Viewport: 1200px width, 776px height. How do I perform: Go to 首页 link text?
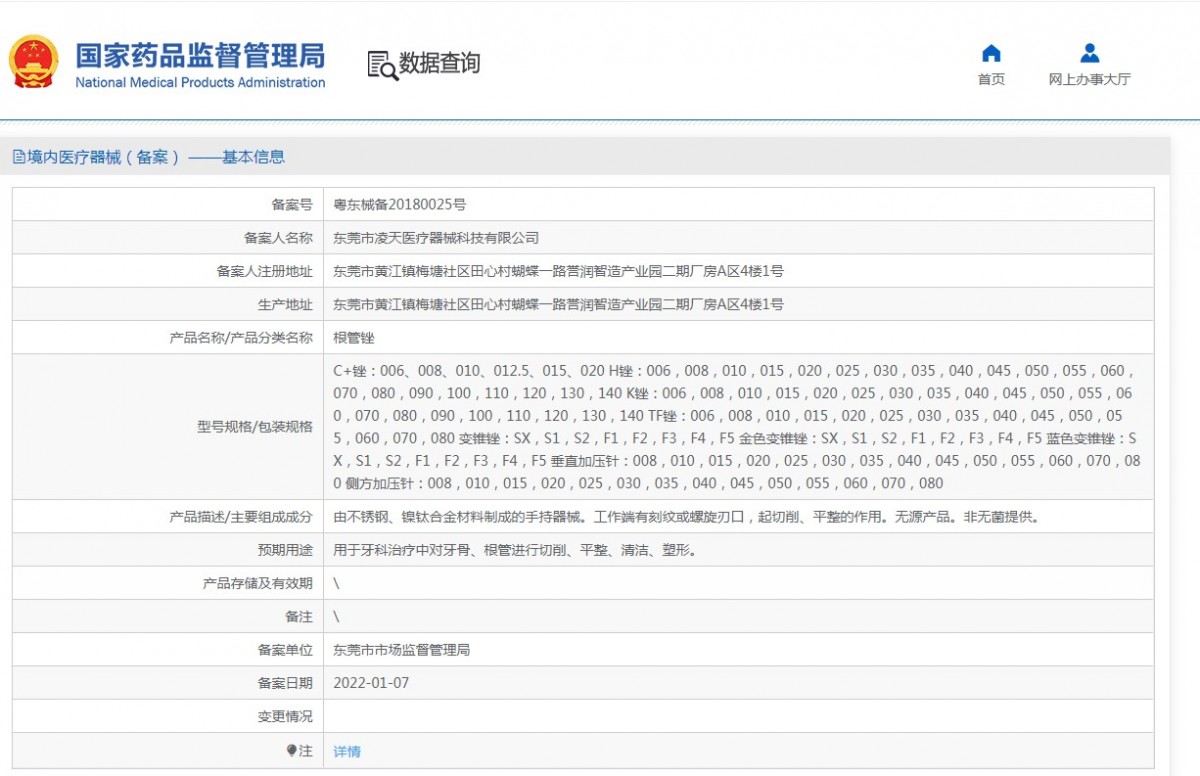click(991, 80)
